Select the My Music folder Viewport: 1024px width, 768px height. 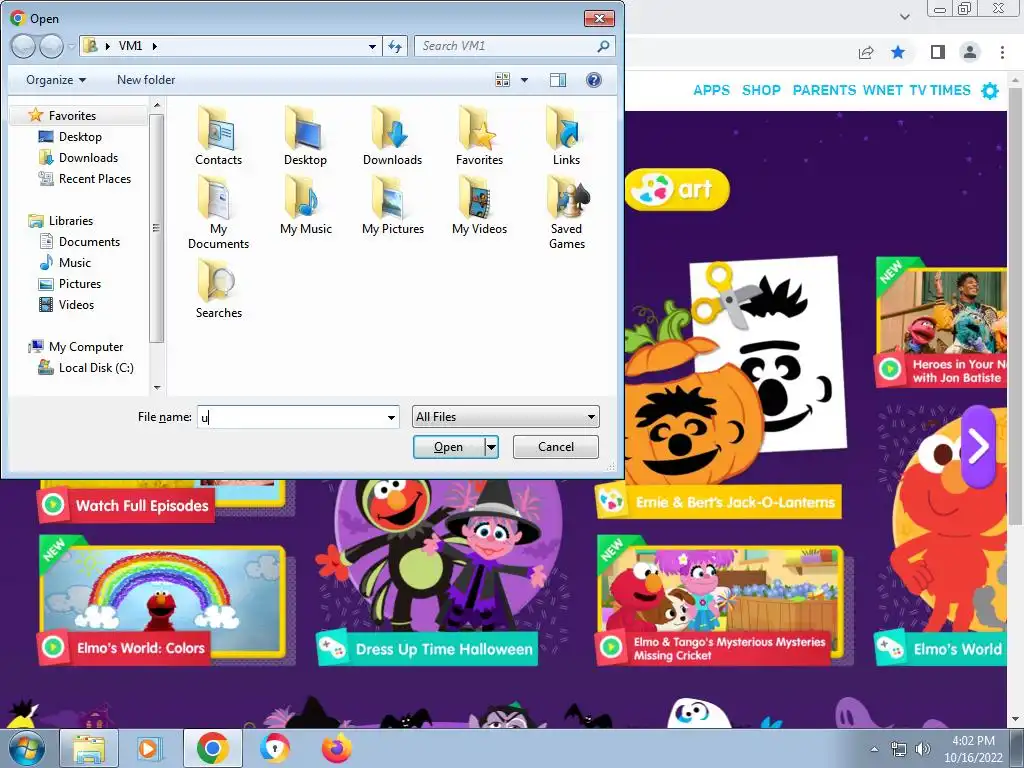click(305, 206)
